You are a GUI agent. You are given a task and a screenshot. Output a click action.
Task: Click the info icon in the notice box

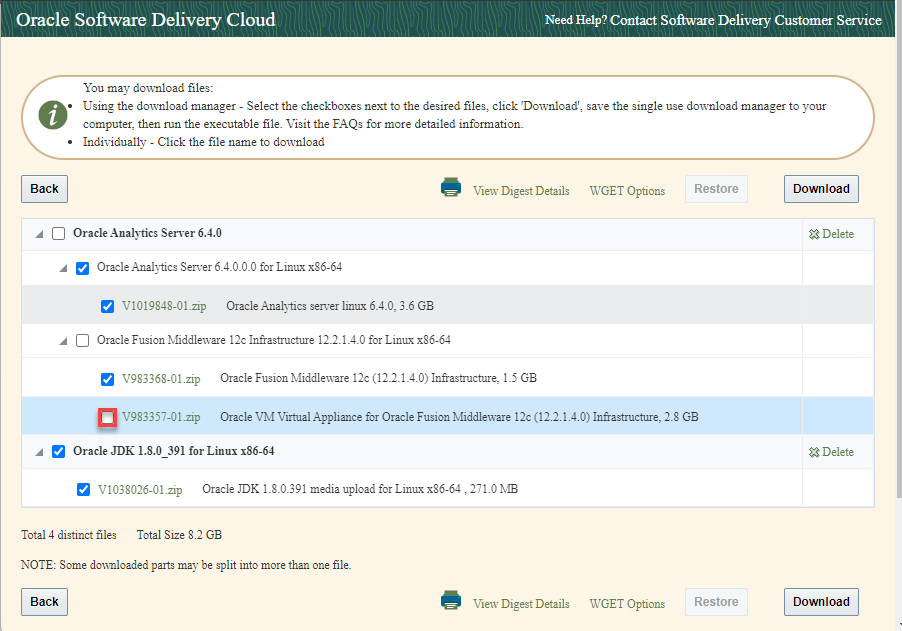point(52,114)
